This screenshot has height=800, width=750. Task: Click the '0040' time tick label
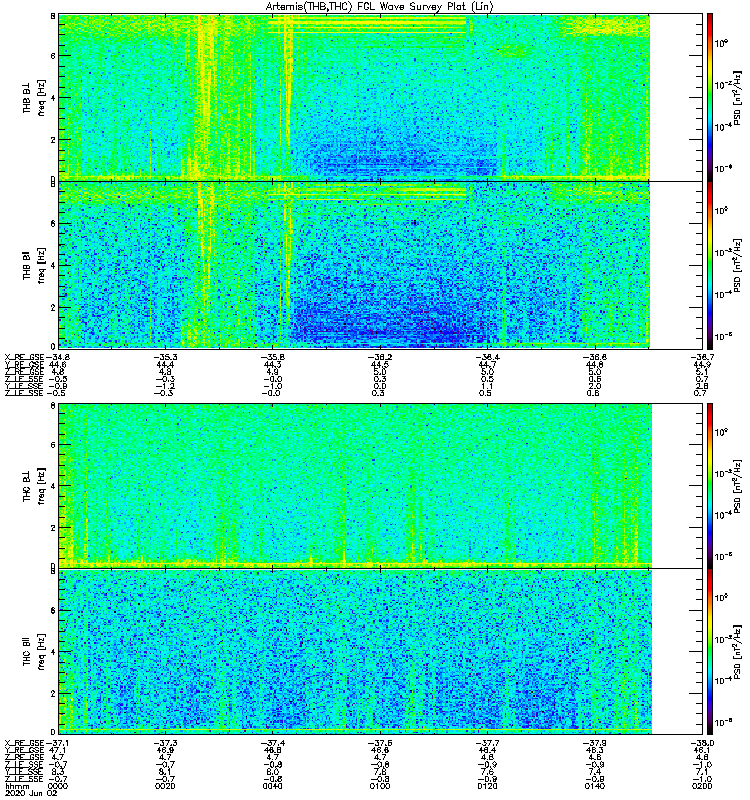click(x=272, y=786)
